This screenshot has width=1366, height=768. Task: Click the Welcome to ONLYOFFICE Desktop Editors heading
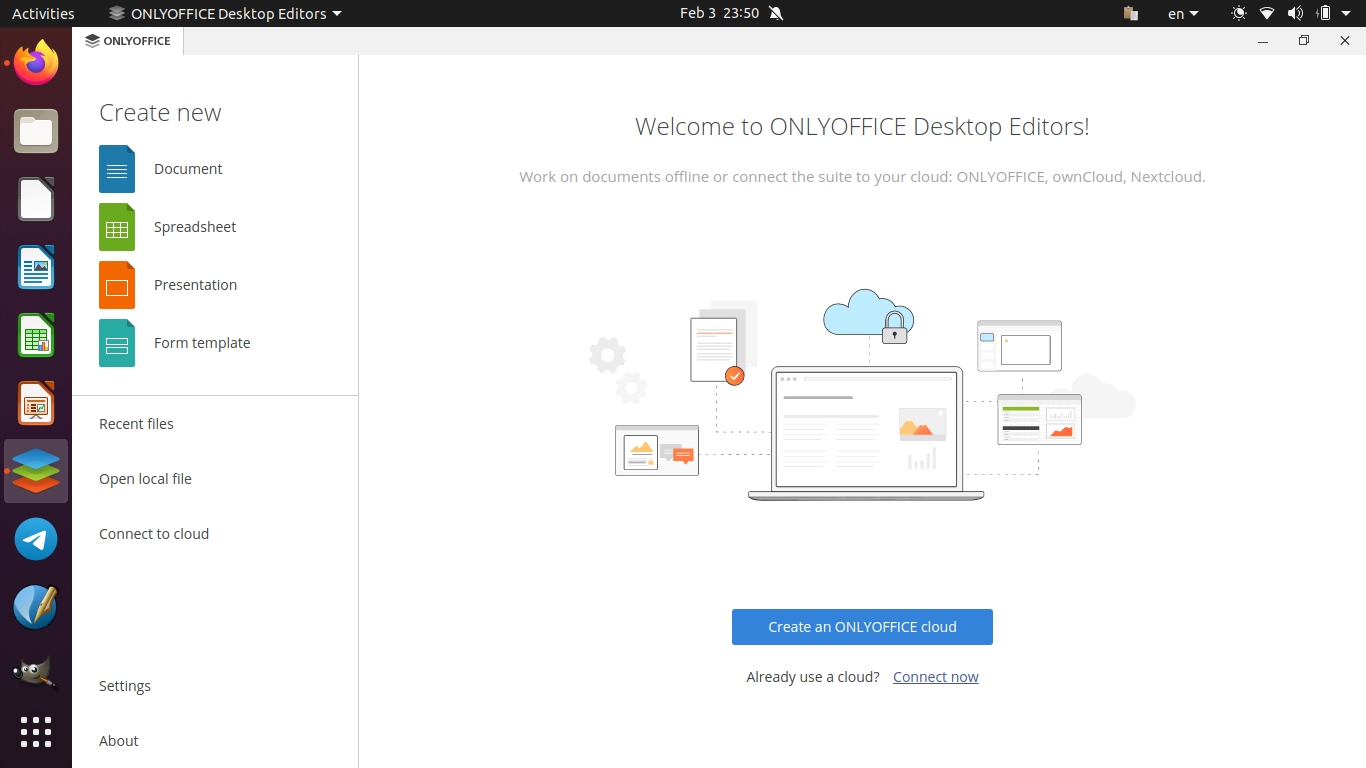[862, 127]
